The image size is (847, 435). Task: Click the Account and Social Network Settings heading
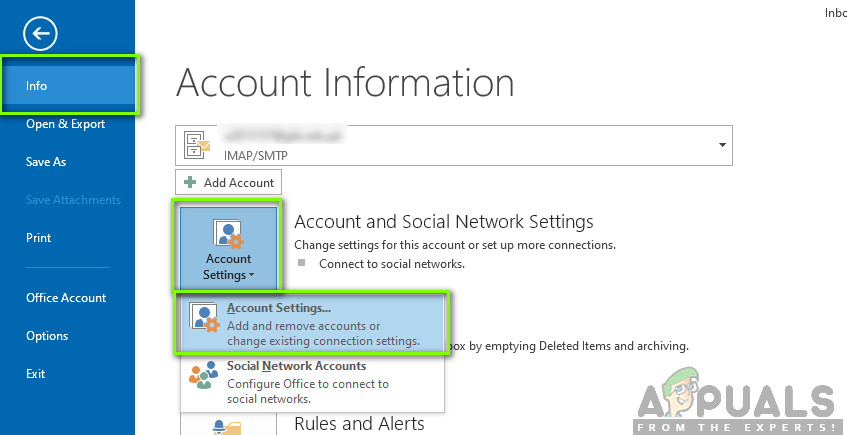(x=443, y=222)
